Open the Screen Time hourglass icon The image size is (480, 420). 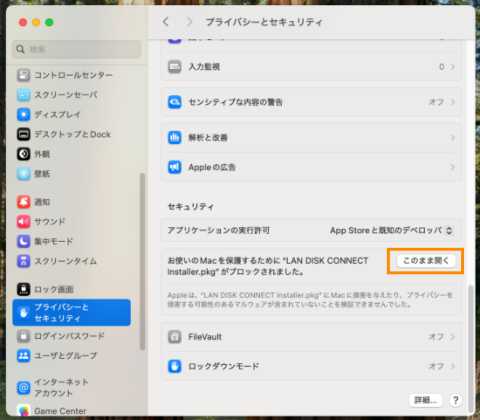[23, 261]
